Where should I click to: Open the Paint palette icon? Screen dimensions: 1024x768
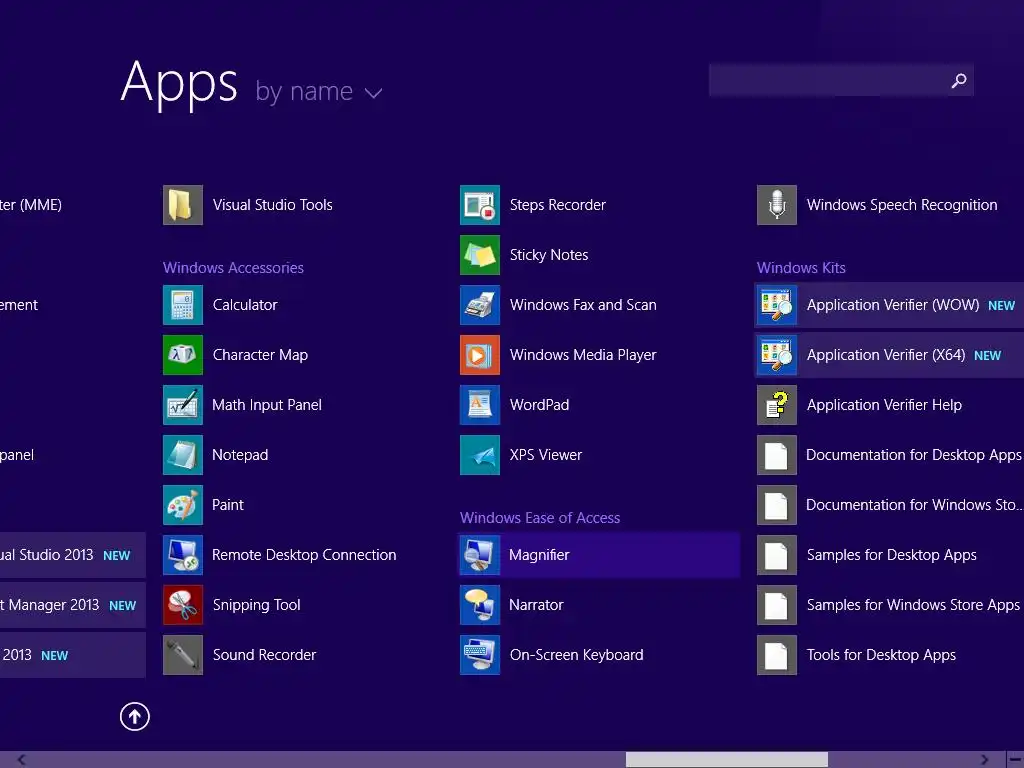pos(183,505)
